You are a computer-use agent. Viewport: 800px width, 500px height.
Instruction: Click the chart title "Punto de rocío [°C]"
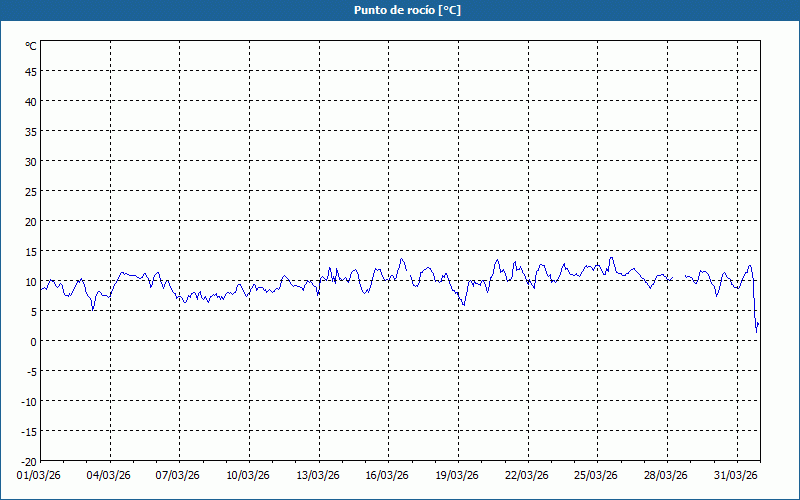point(407,10)
